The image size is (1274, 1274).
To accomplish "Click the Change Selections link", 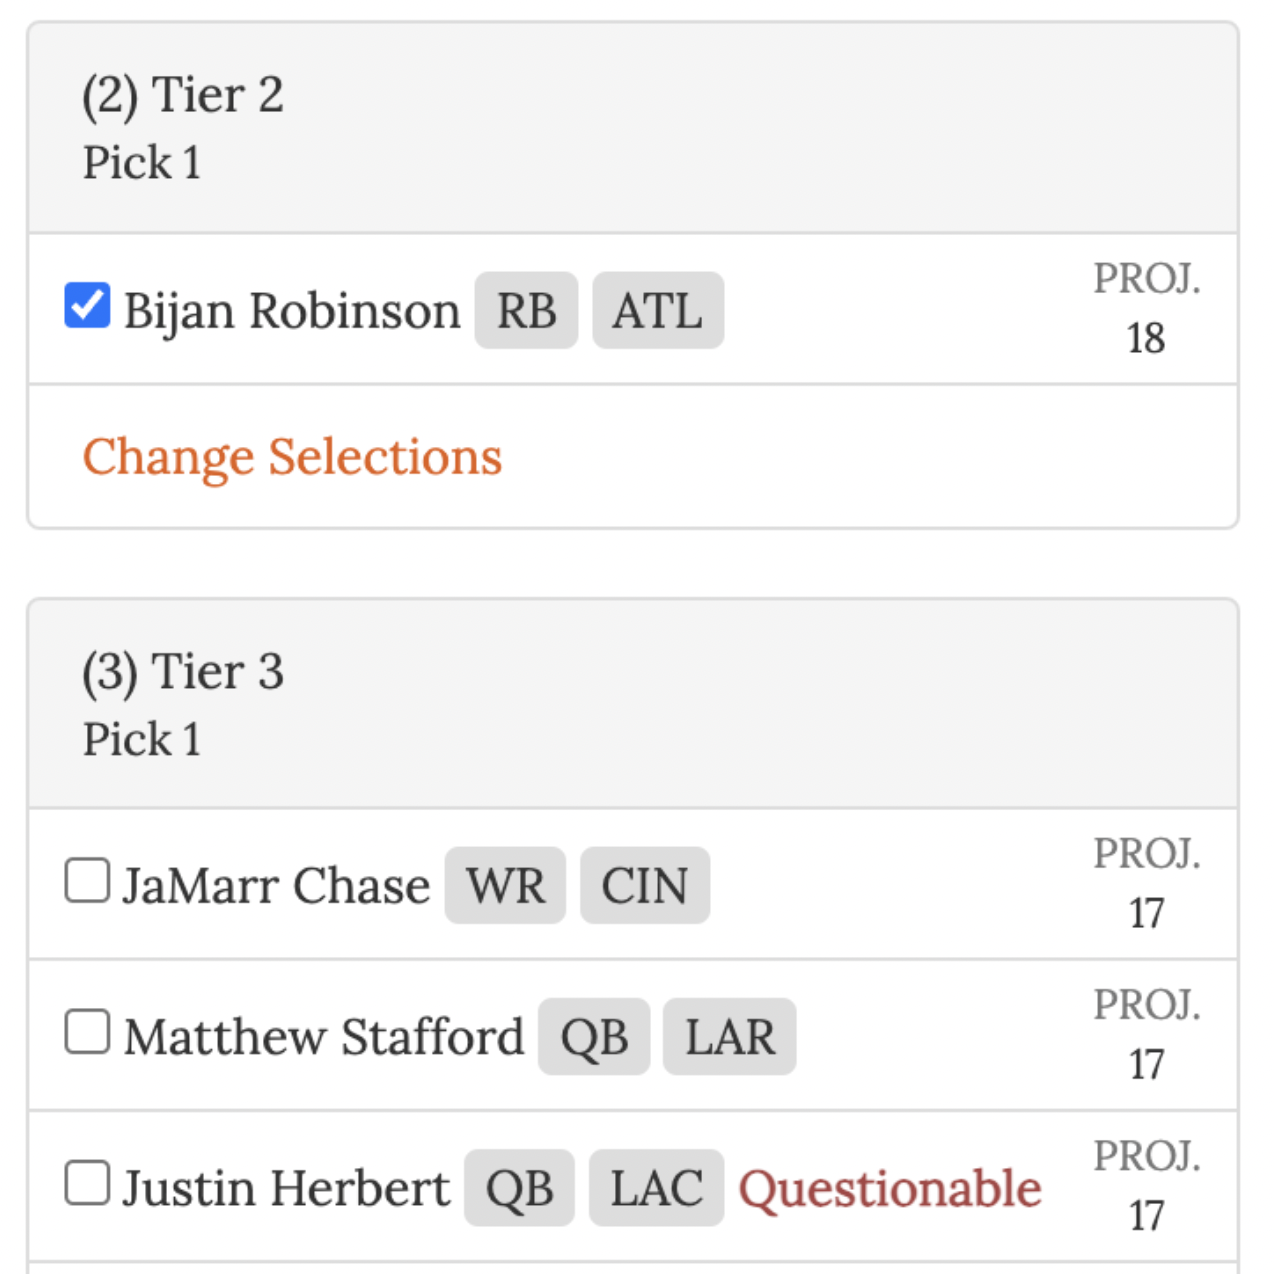I will point(292,457).
